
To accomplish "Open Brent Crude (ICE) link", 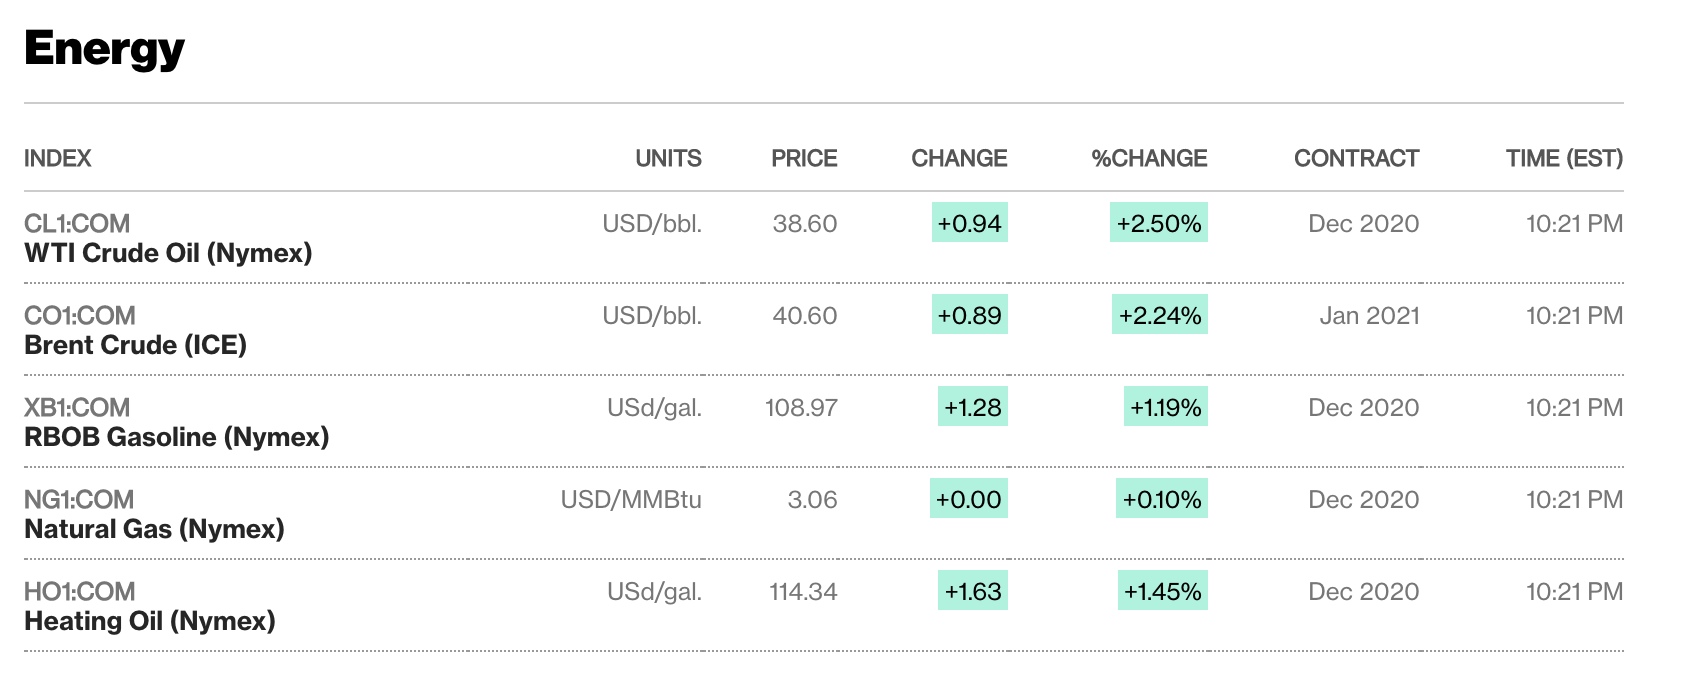I will (x=135, y=345).
